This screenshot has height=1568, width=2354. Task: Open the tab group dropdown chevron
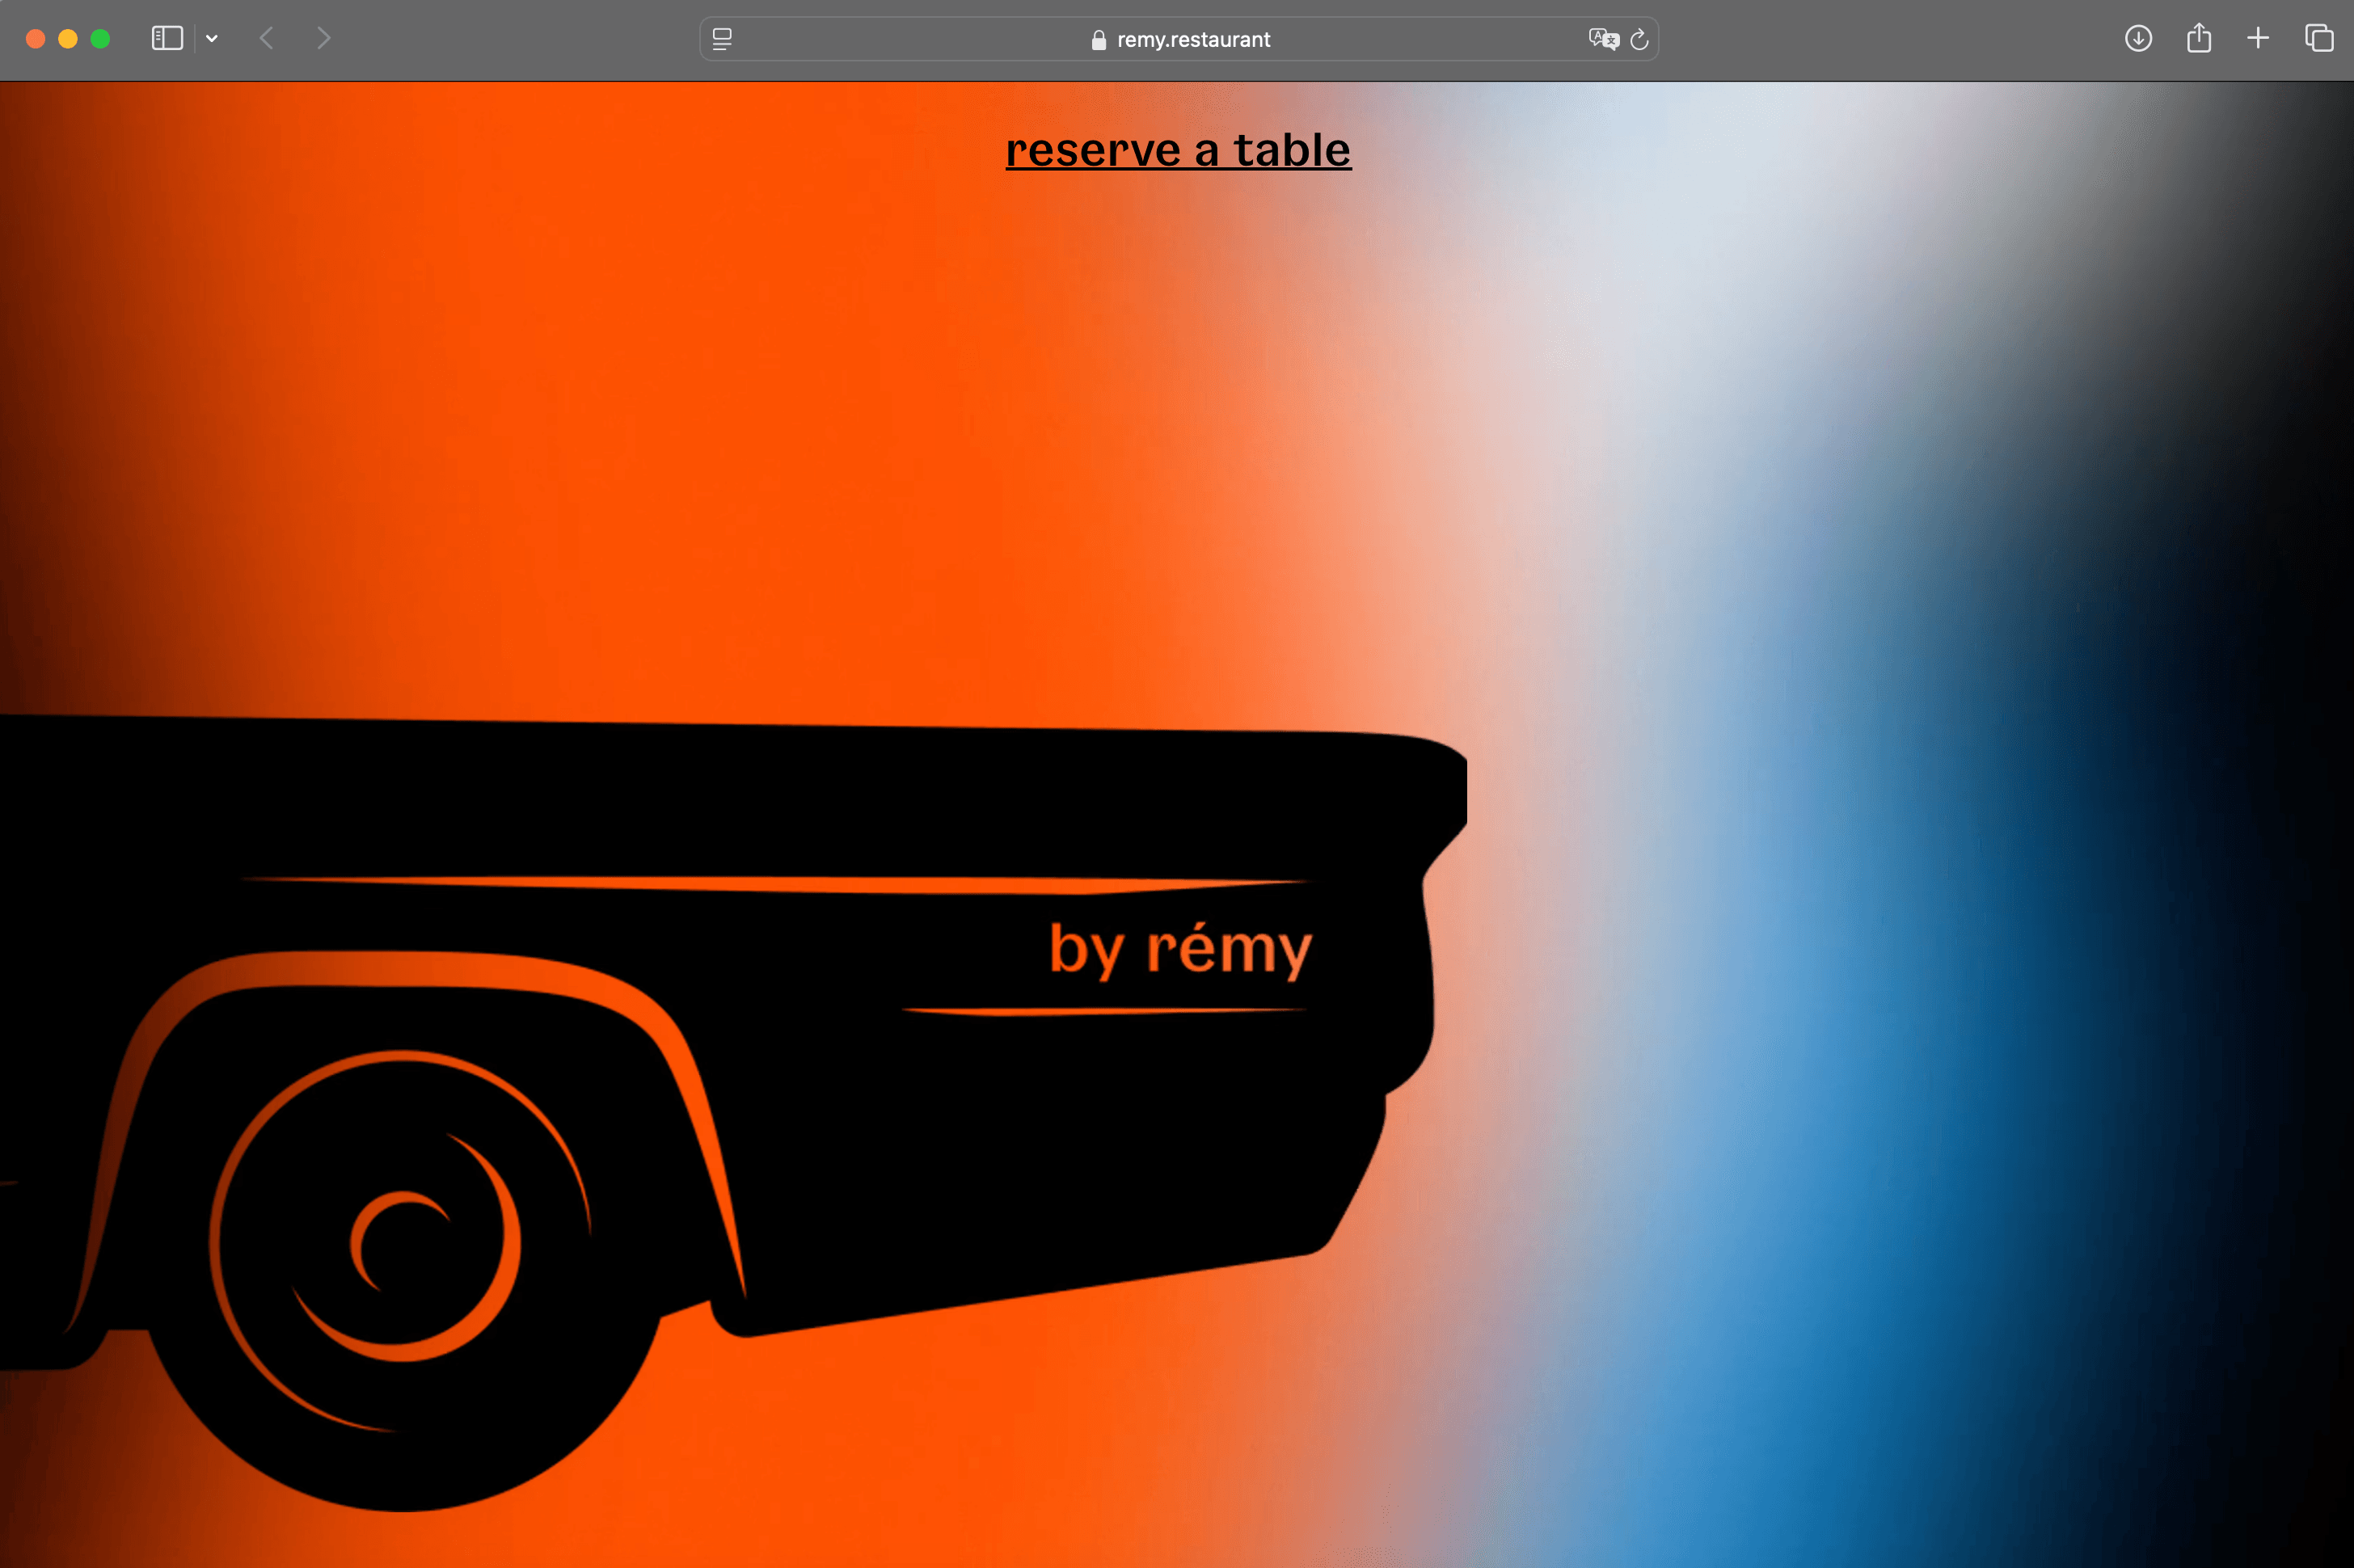212,38
